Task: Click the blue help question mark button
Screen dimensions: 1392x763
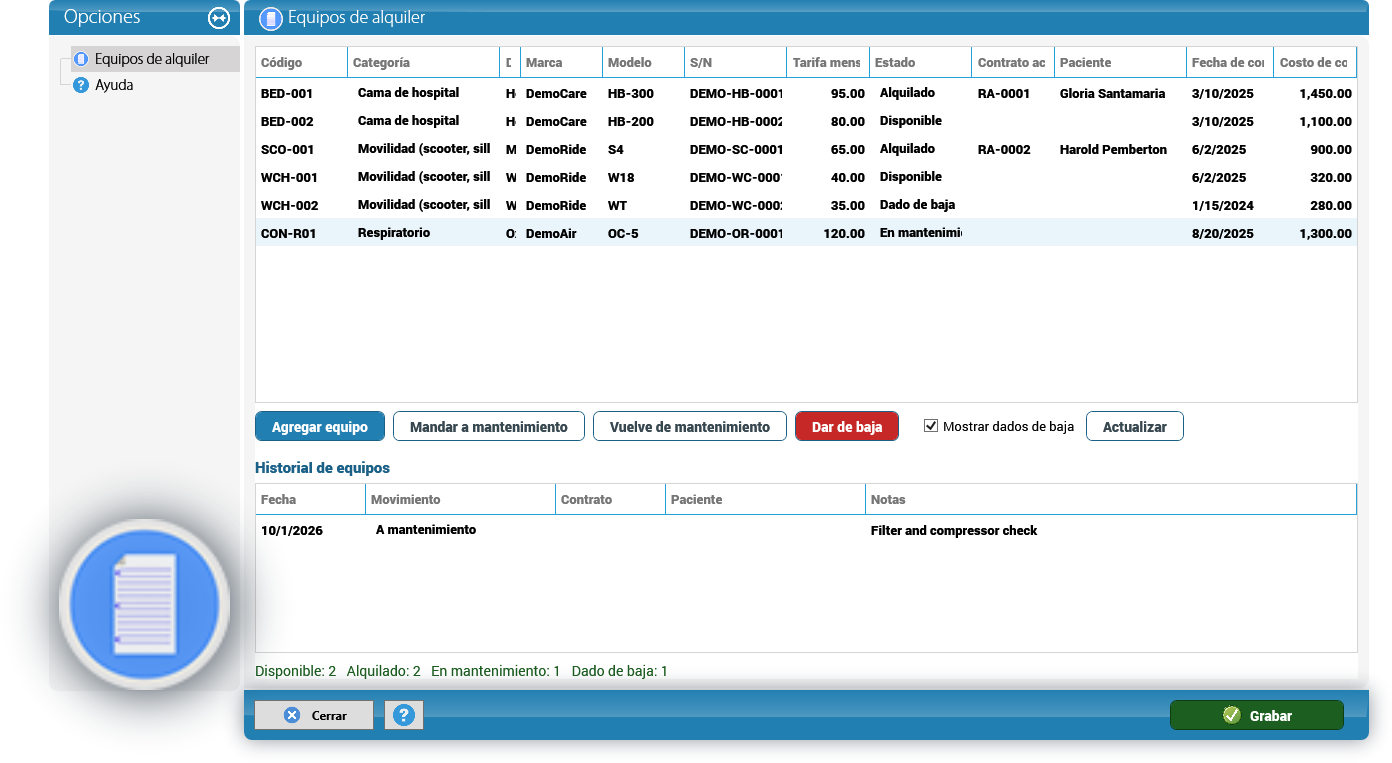Action: (x=404, y=715)
